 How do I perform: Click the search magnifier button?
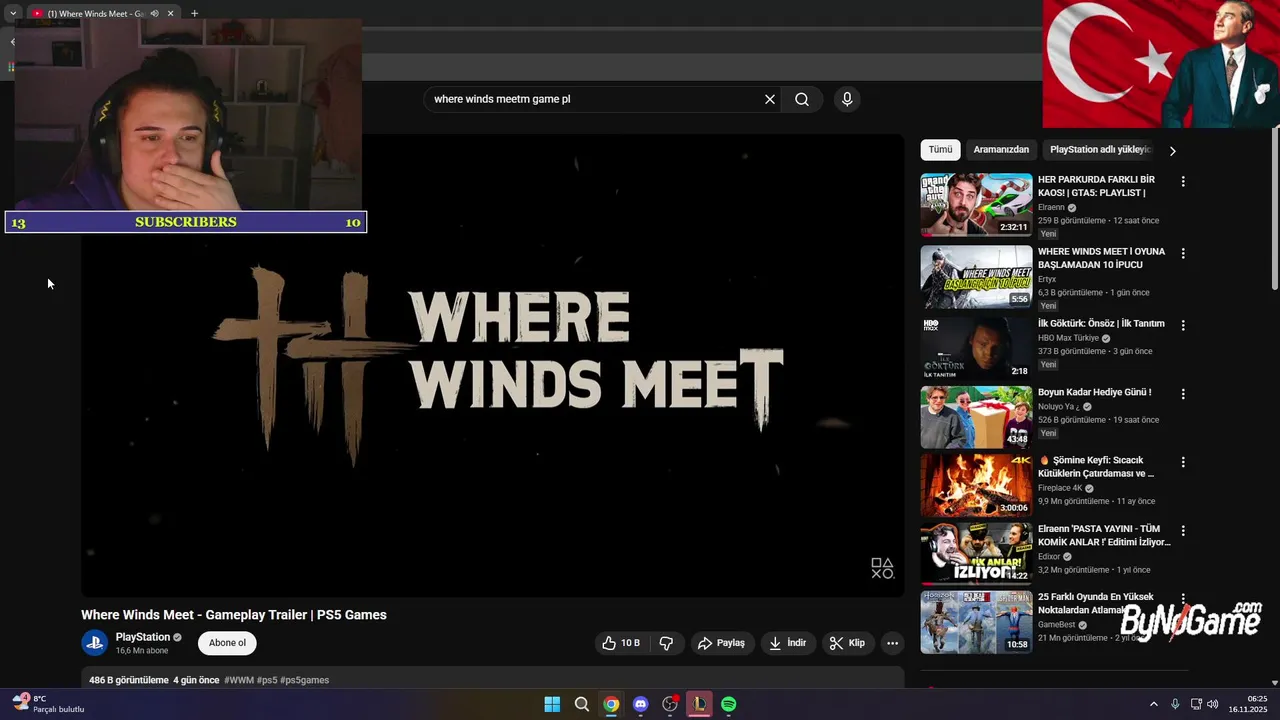(x=802, y=99)
